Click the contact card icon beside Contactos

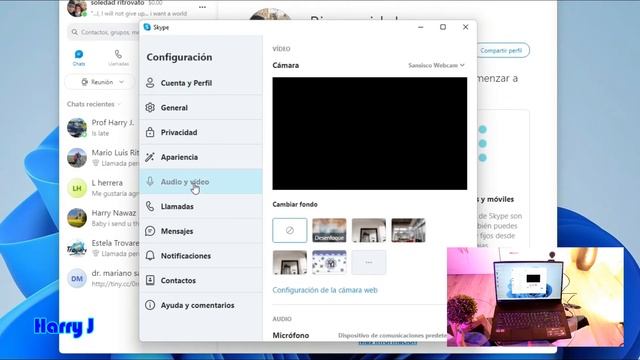150,280
